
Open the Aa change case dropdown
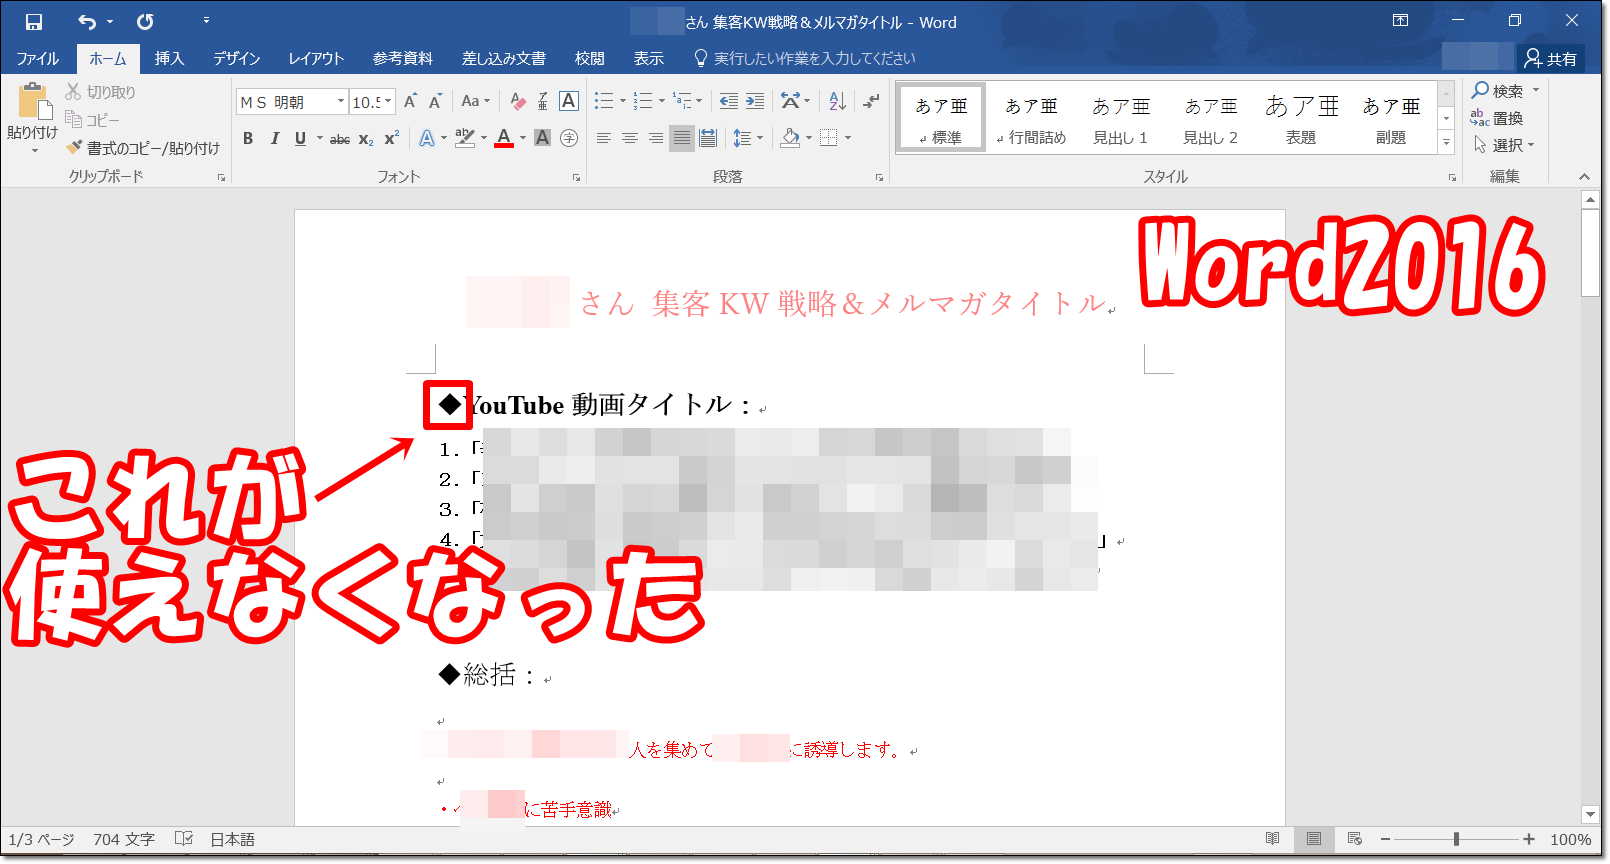click(475, 101)
